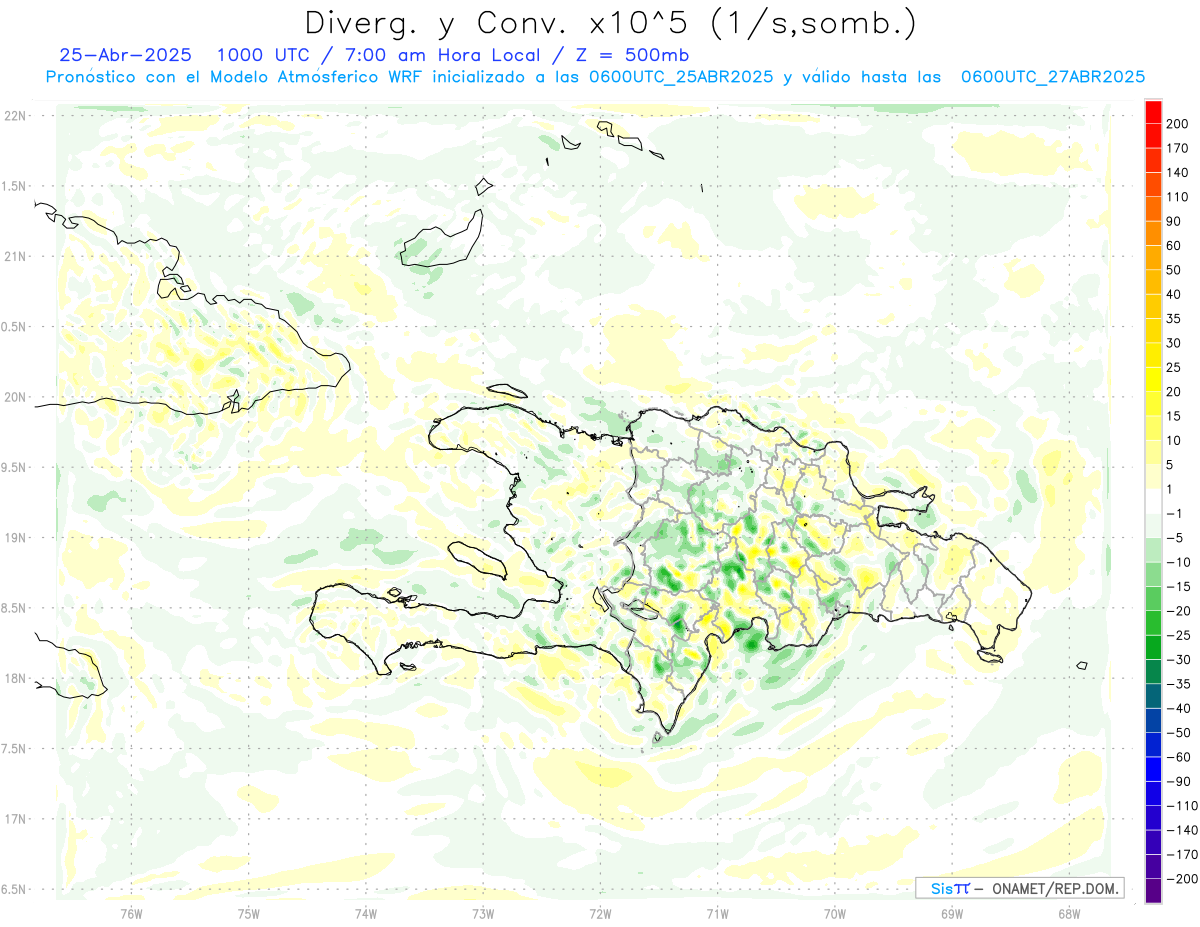Select the '73W' longitude label
Viewport: 1200px width, 927px height.
pyautogui.click(x=483, y=913)
